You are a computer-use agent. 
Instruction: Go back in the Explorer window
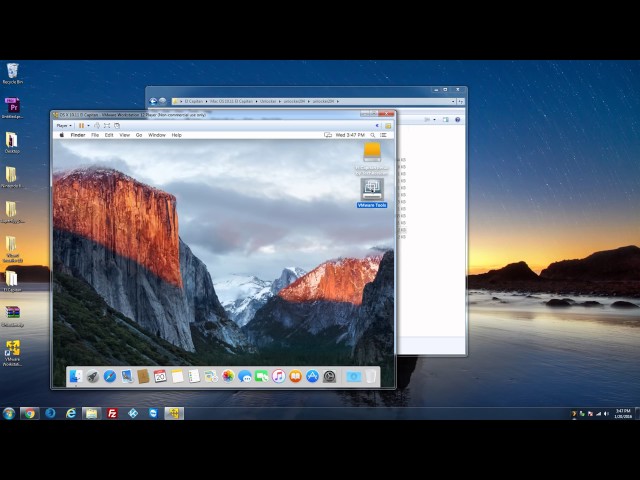(x=153, y=101)
